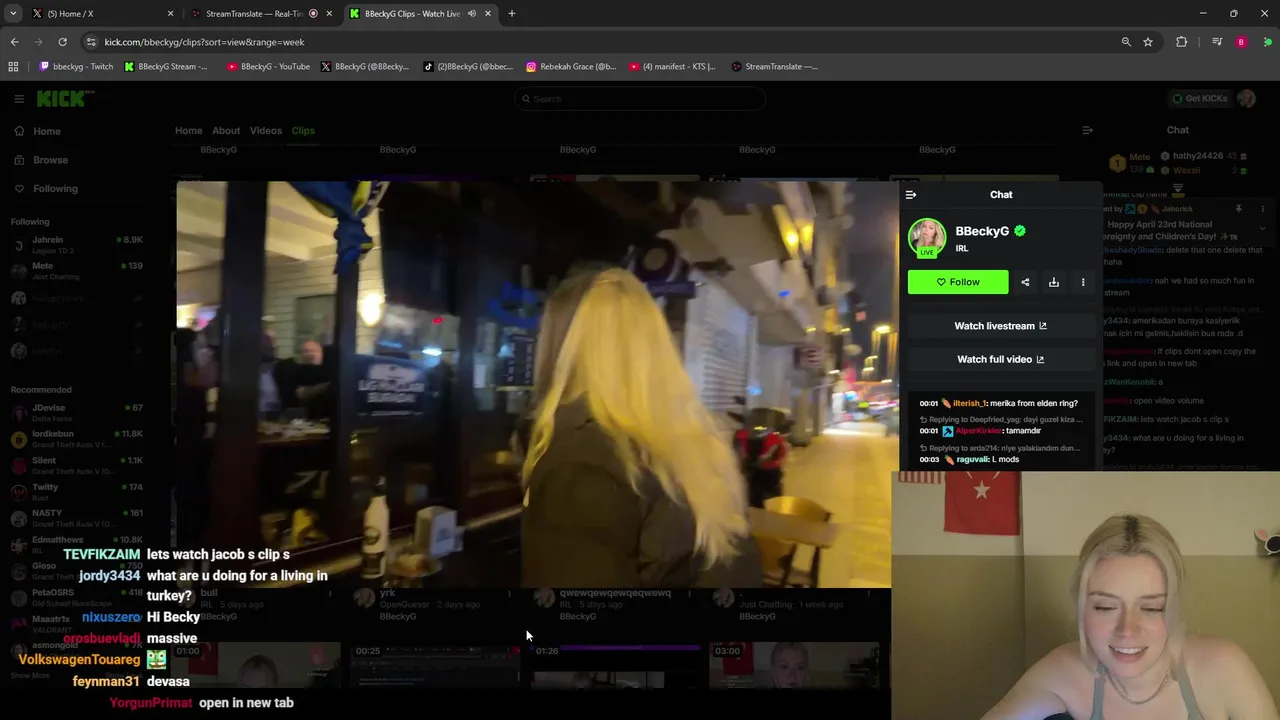Switch to the Home channel tab
The height and width of the screenshot is (720, 1280).
tap(188, 131)
